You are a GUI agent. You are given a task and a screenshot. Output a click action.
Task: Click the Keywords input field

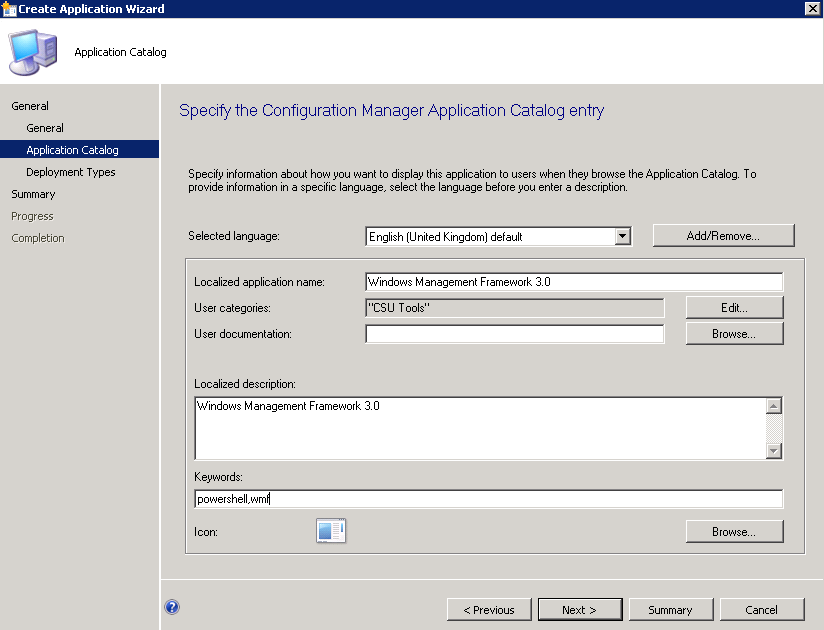pyautogui.click(x=488, y=499)
